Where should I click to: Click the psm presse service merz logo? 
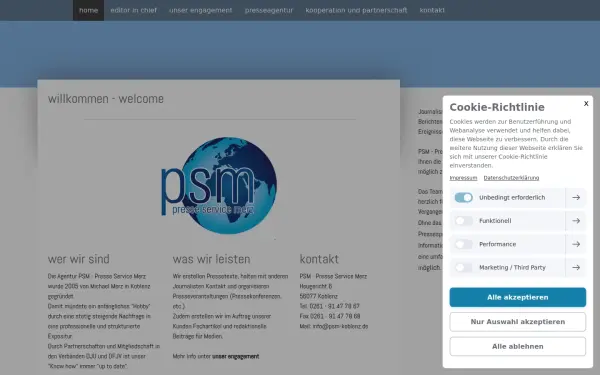[x=219, y=186]
